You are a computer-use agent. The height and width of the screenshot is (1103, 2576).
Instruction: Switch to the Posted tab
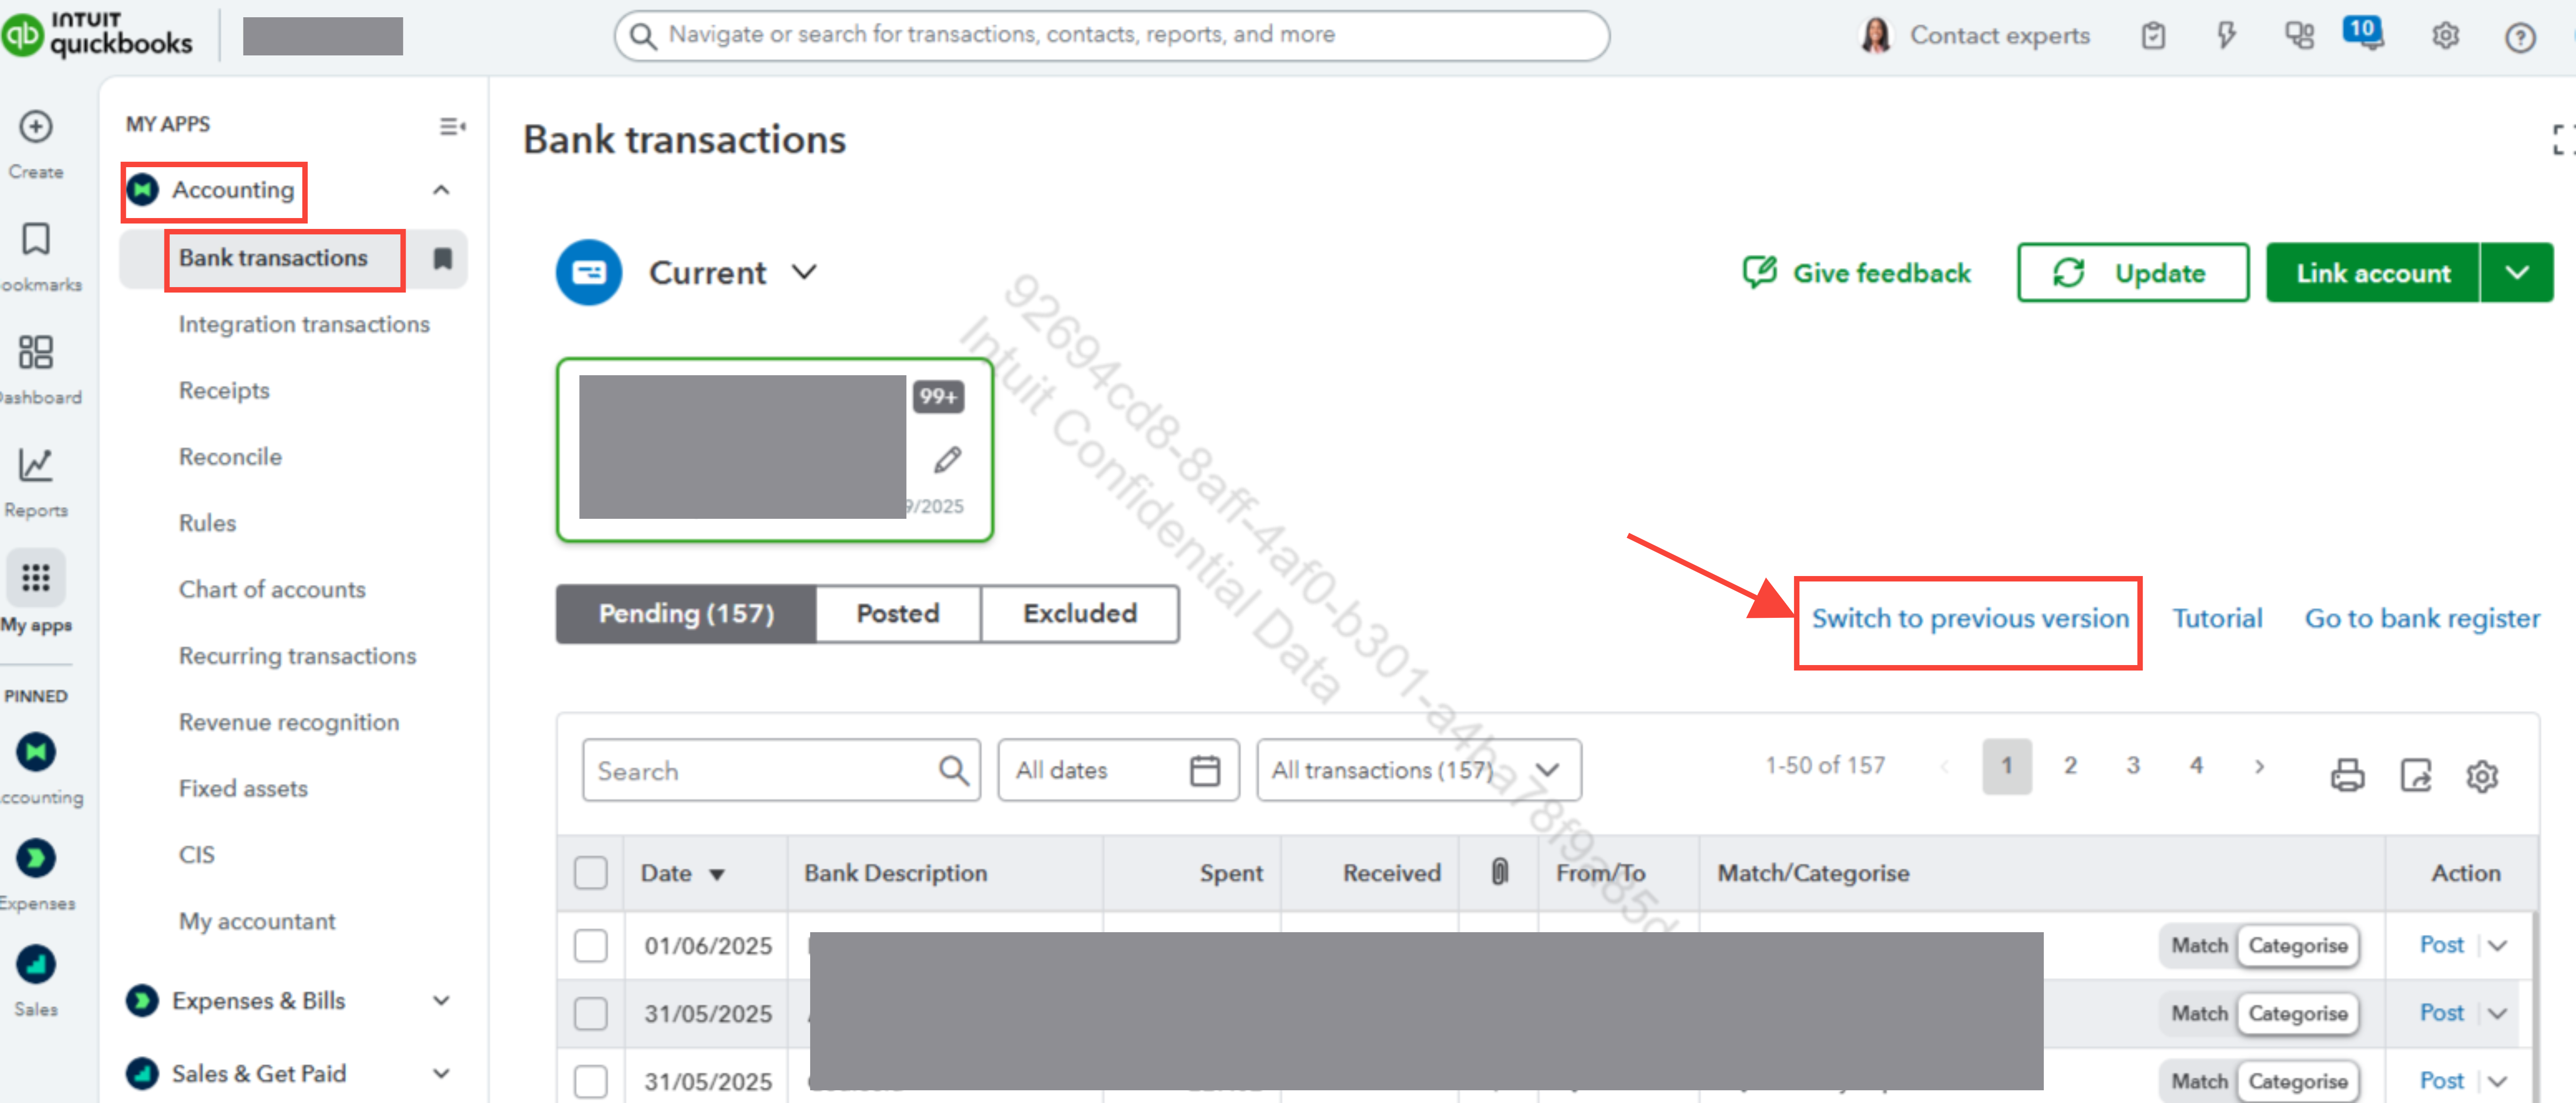pos(897,613)
